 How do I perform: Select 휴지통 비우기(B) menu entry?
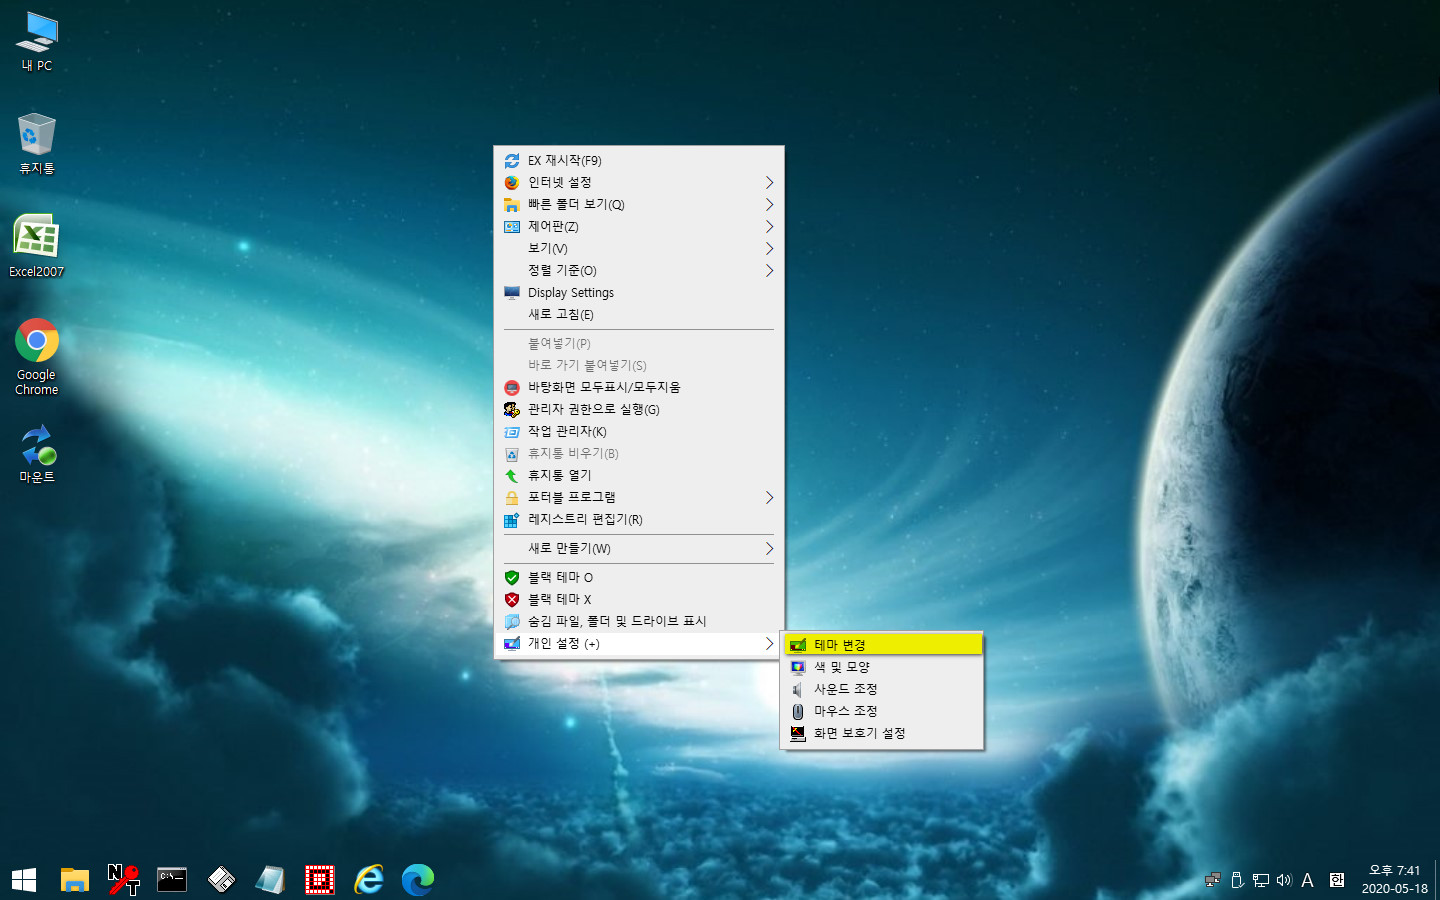tap(639, 454)
